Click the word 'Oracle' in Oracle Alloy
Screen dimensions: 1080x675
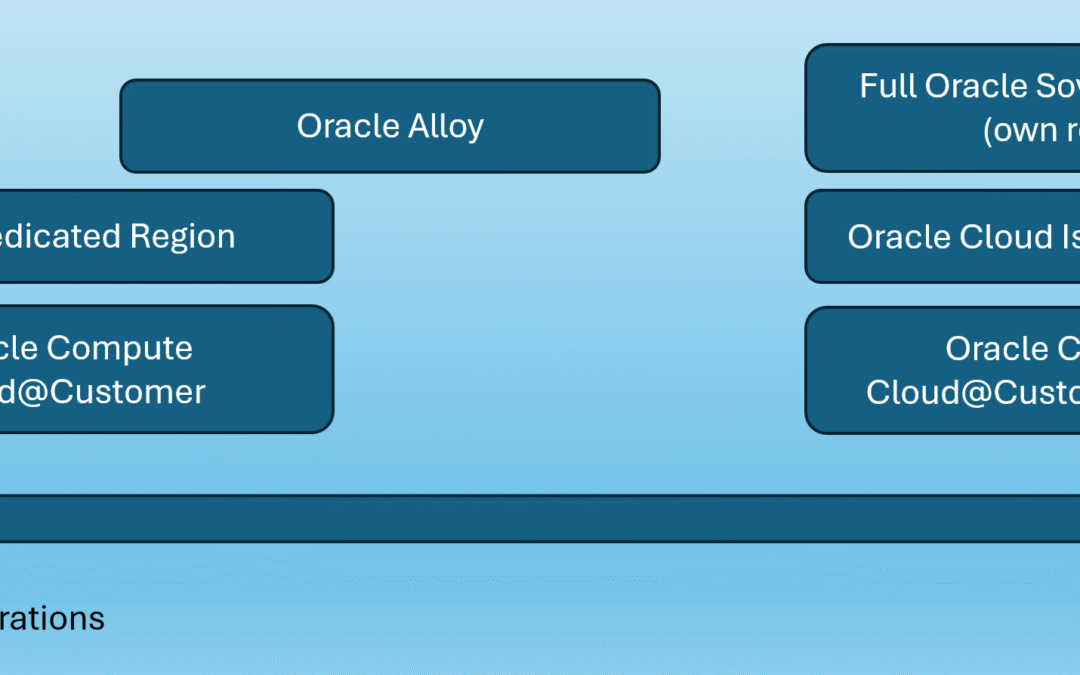pyautogui.click(x=348, y=126)
